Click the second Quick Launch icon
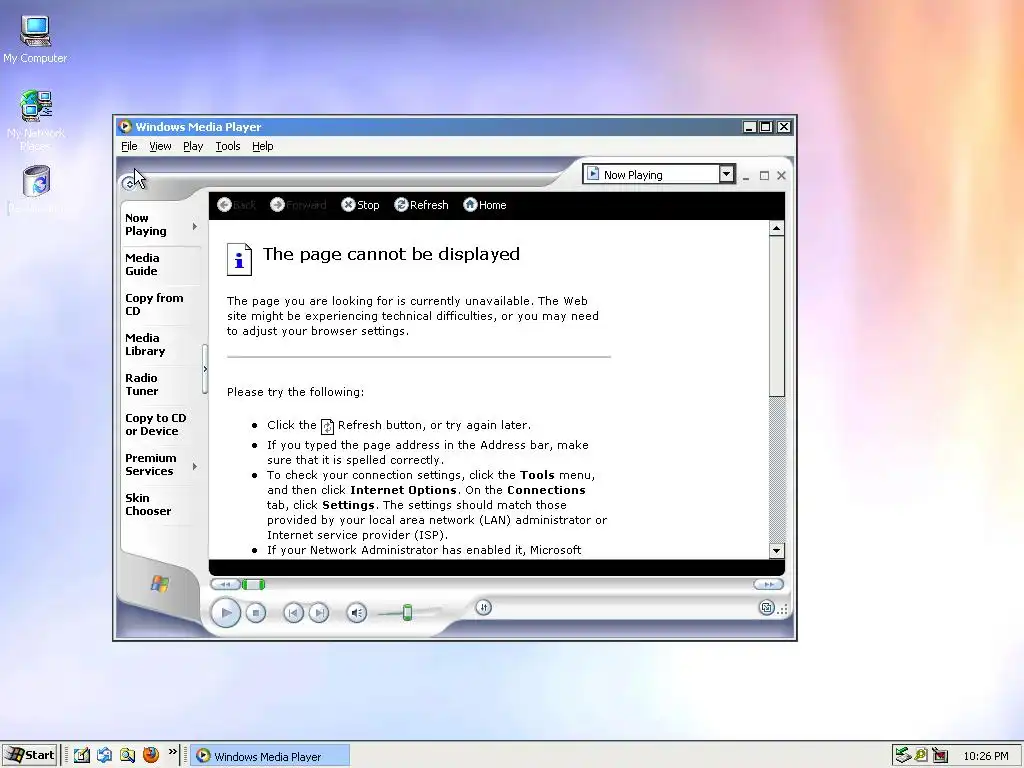The image size is (1024, 768). pyautogui.click(x=104, y=755)
